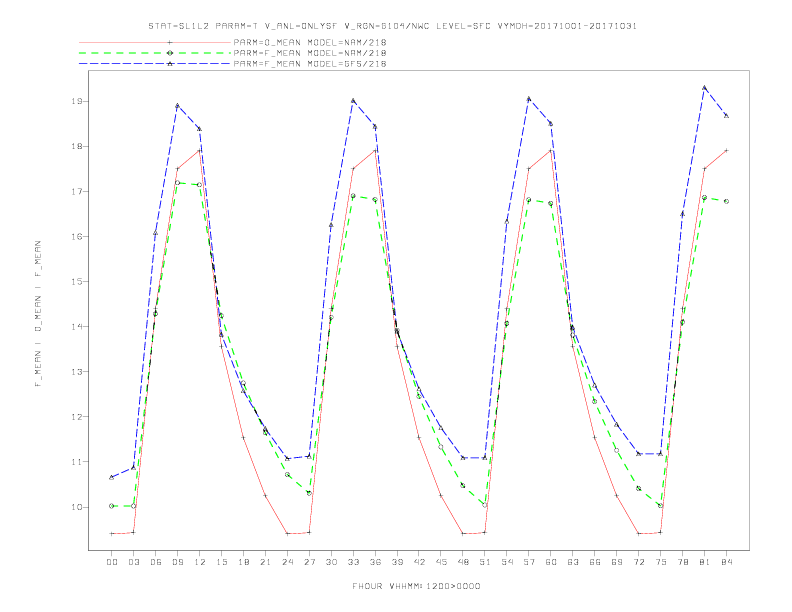Click x-axis forecast hour label 15
Viewport: 792px width, 612px height.
pyautogui.click(x=221, y=562)
